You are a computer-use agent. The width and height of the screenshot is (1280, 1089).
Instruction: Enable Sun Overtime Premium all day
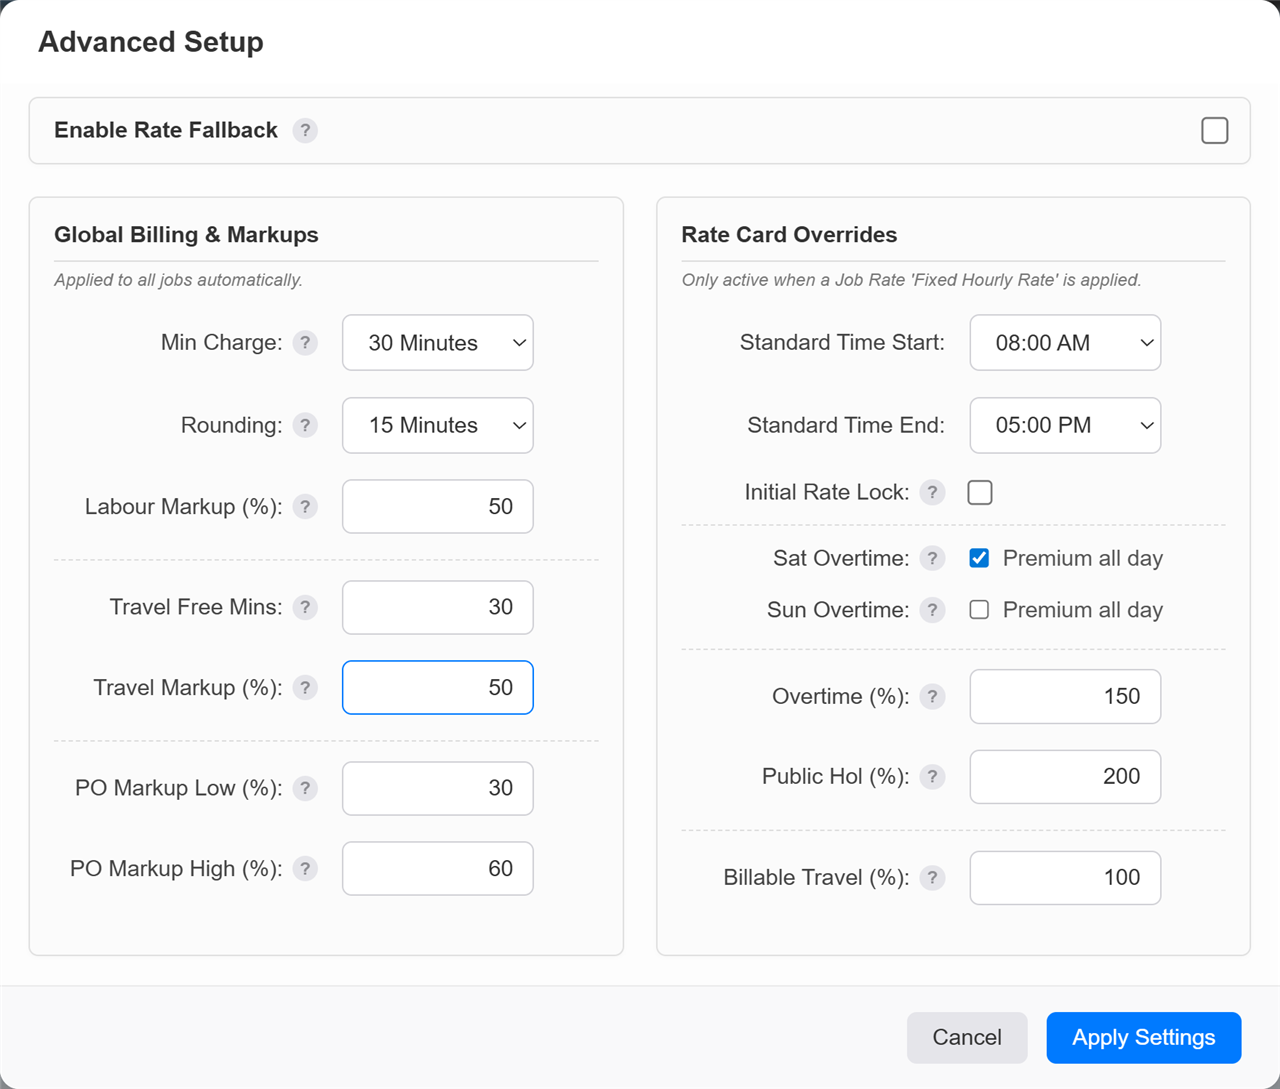(980, 610)
